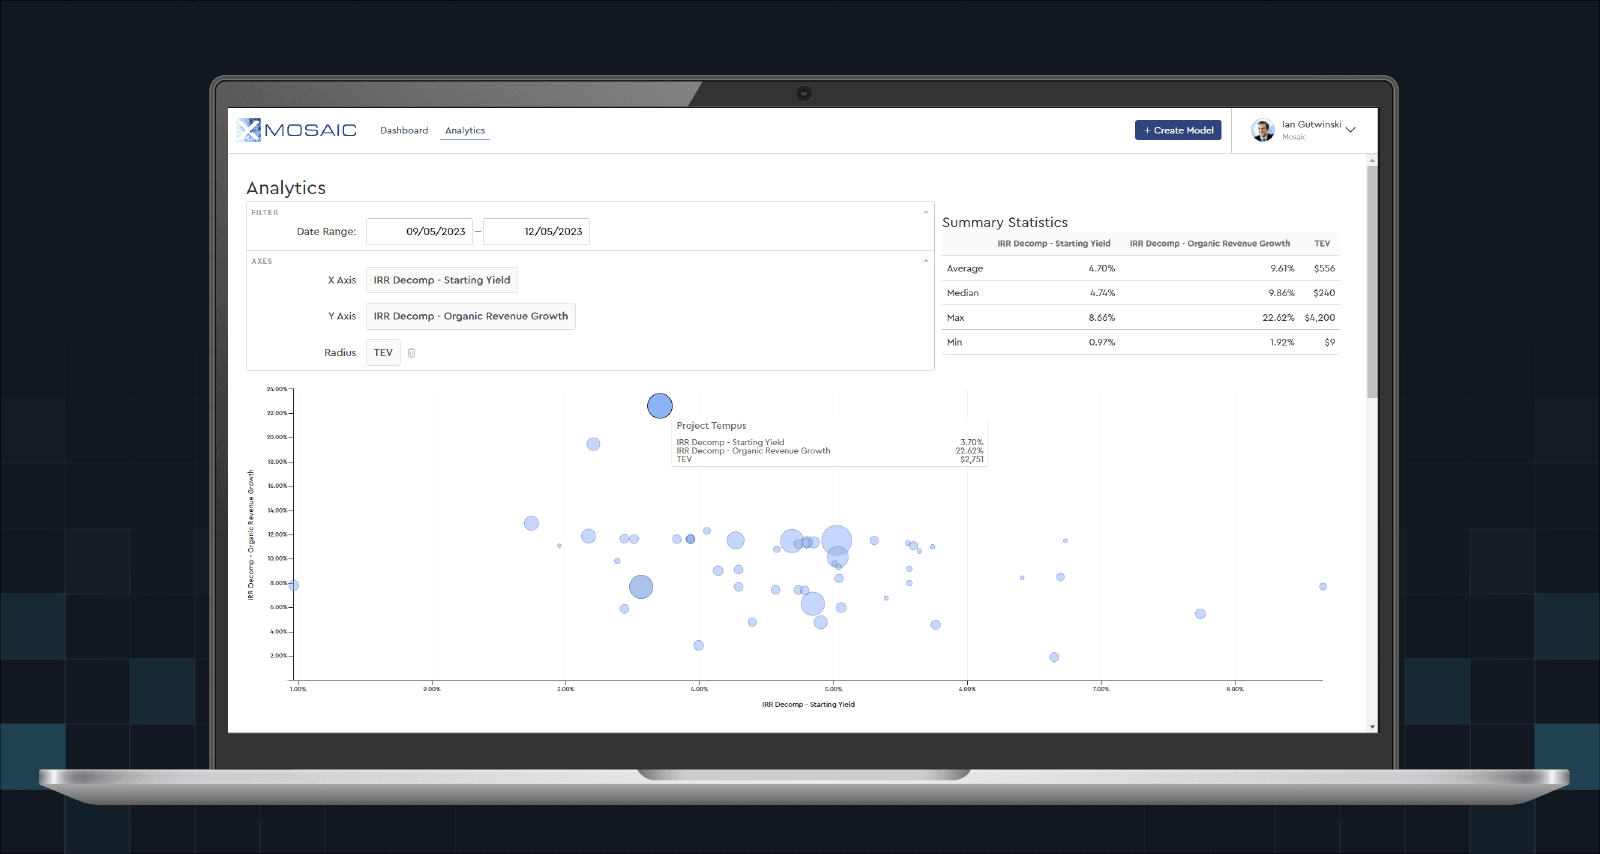1600x854 pixels.
Task: Click IRR Decomp - Starting Yield column header
Action: [1053, 244]
